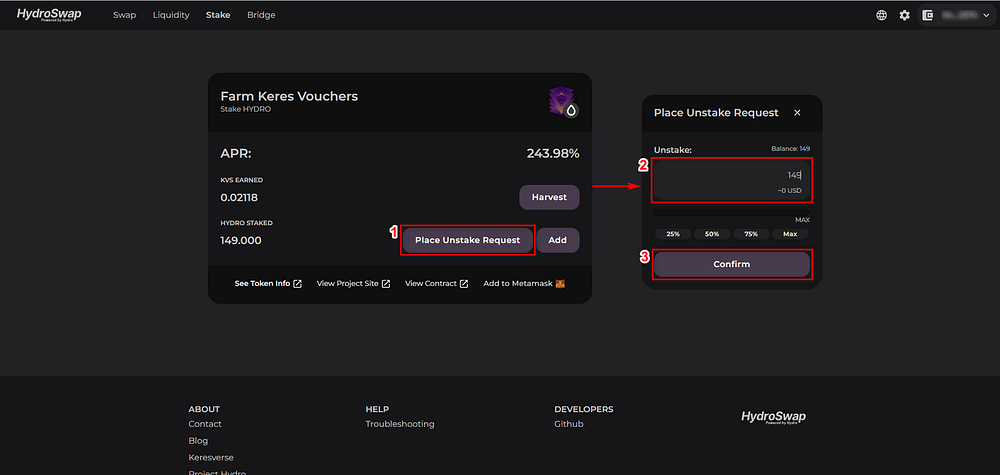Viewport: 1000px width, 475px height.
Task: Click the Add stake button
Action: point(557,240)
